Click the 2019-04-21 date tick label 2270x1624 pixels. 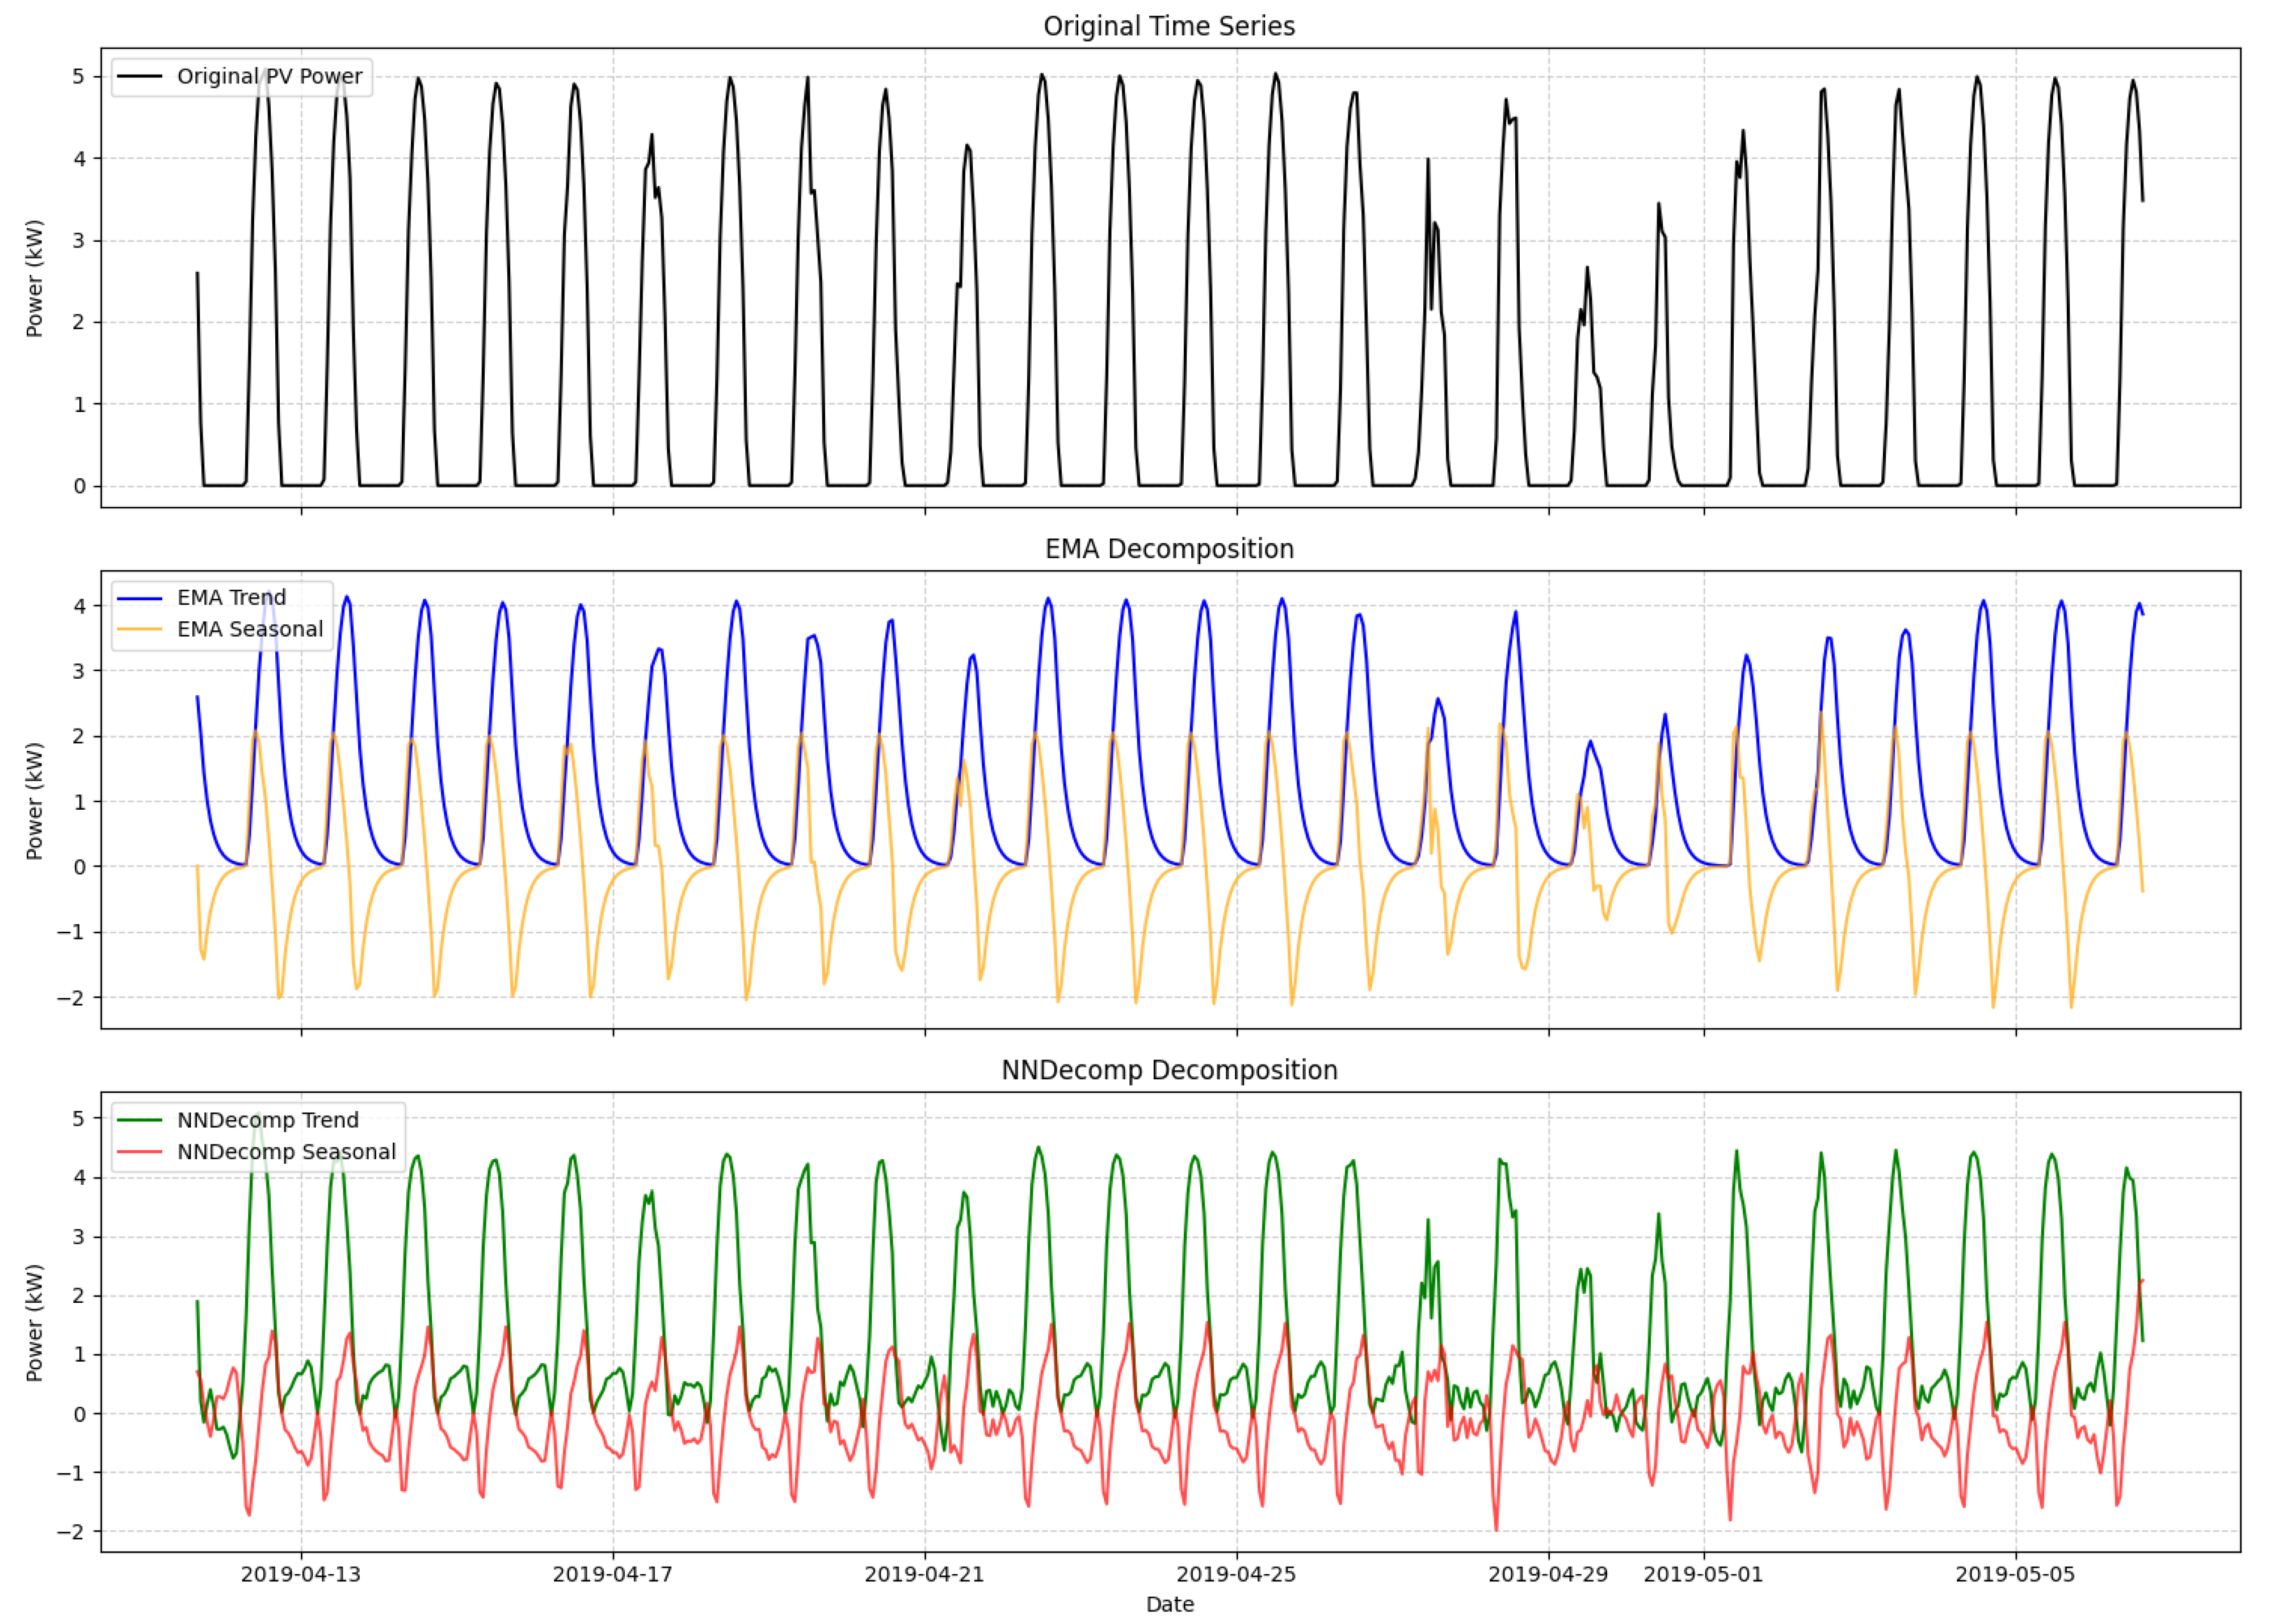[x=924, y=1574]
